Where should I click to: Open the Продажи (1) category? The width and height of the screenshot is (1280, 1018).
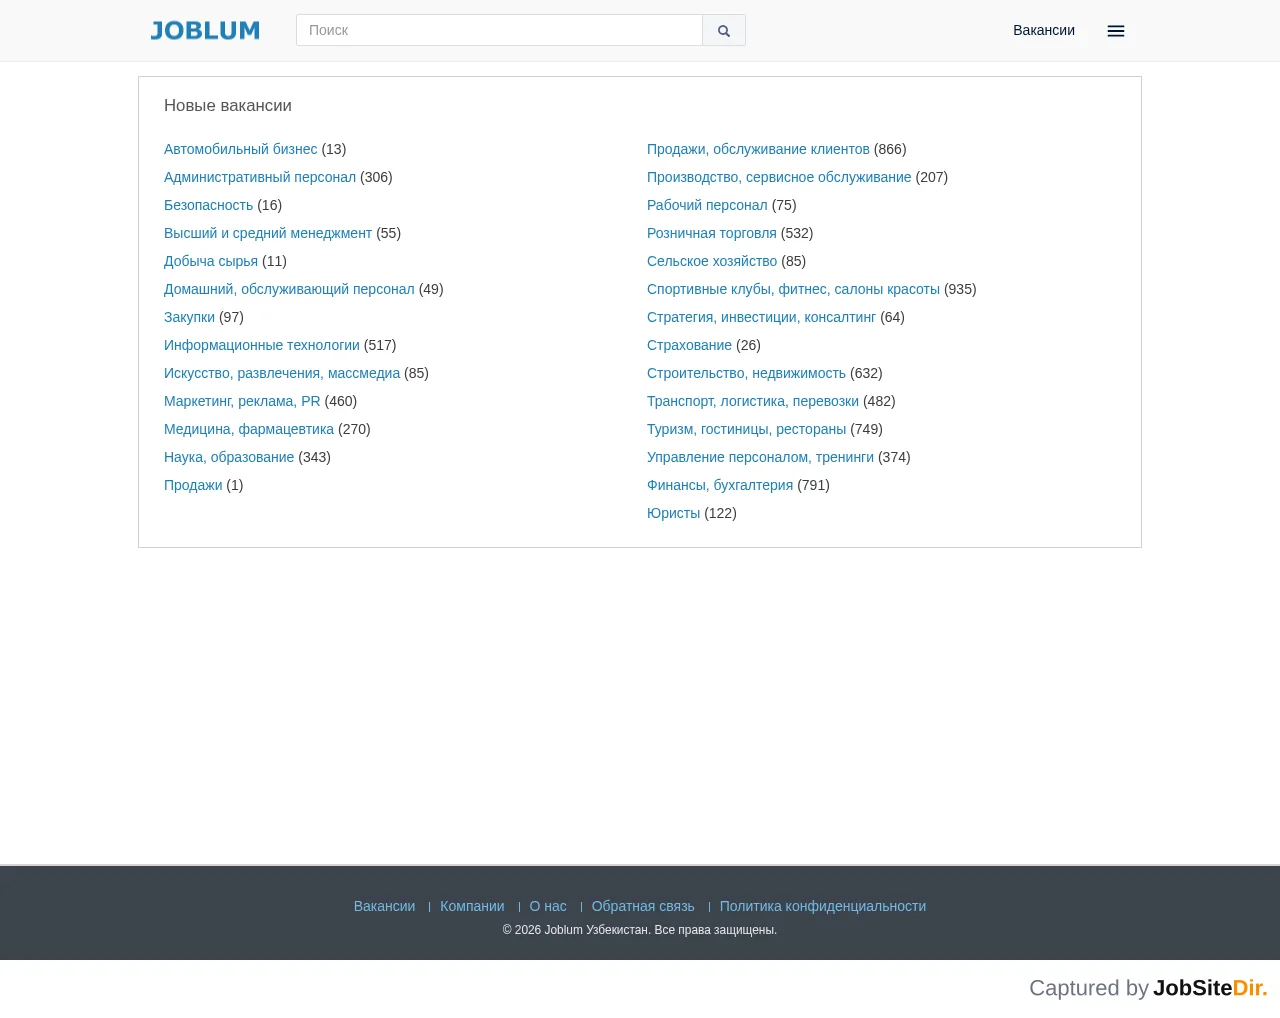coord(193,485)
